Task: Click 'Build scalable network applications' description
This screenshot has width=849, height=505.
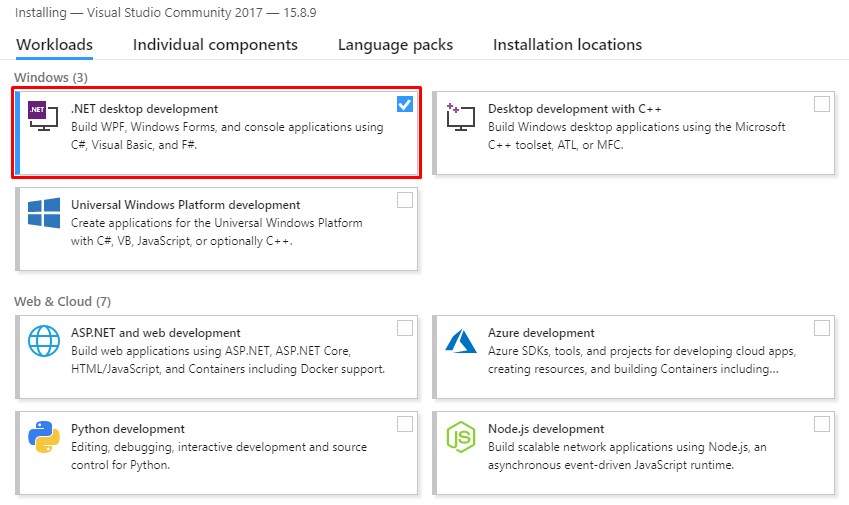Action: pos(627,456)
